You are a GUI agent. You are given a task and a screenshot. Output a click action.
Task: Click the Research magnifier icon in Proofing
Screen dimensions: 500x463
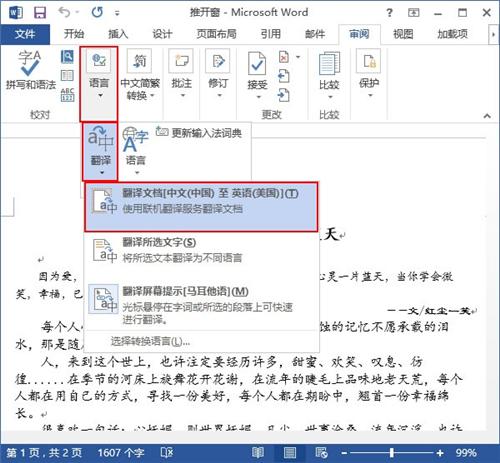(x=67, y=57)
